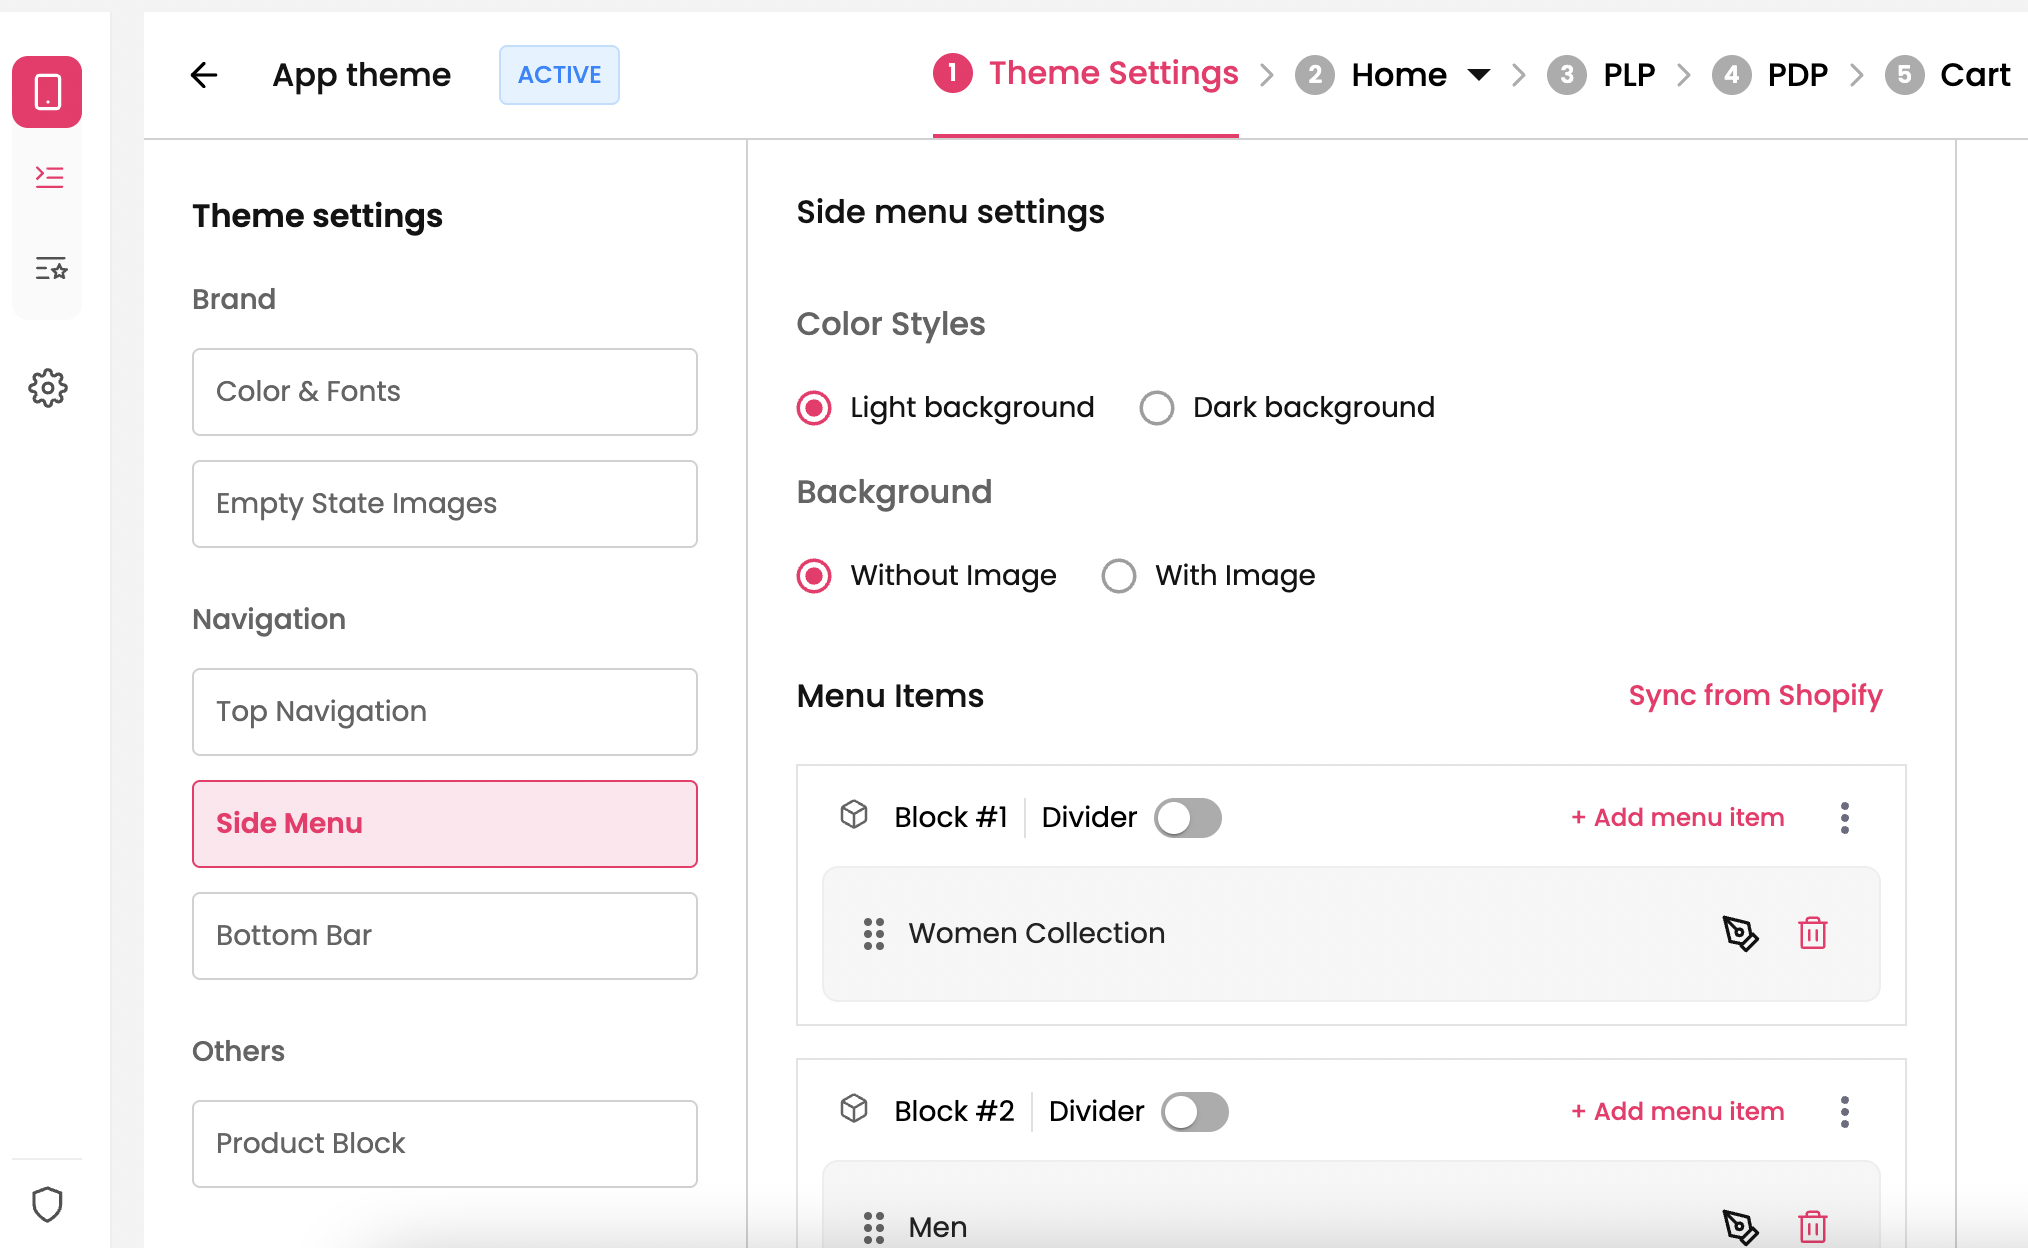Viewport: 2028px width, 1248px height.
Task: Open Top Navigation settings item
Action: pos(444,712)
